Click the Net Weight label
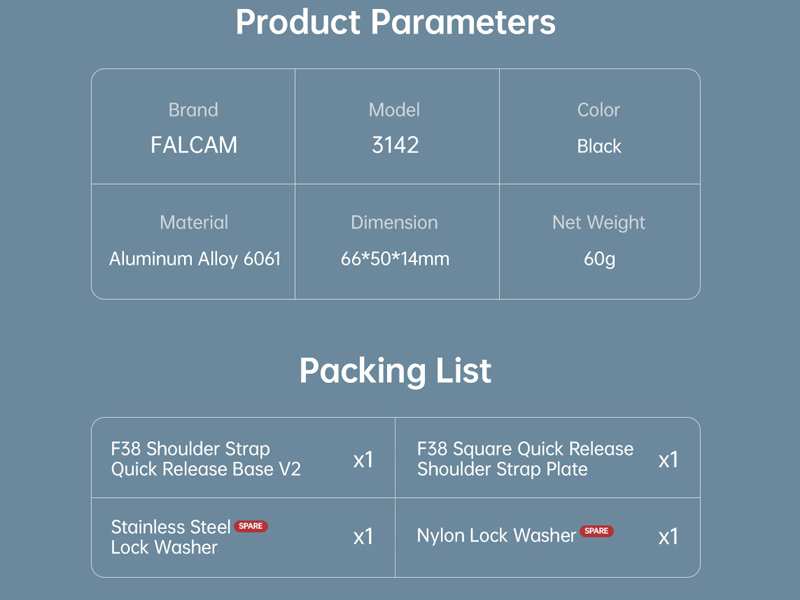The image size is (800, 600). point(598,223)
